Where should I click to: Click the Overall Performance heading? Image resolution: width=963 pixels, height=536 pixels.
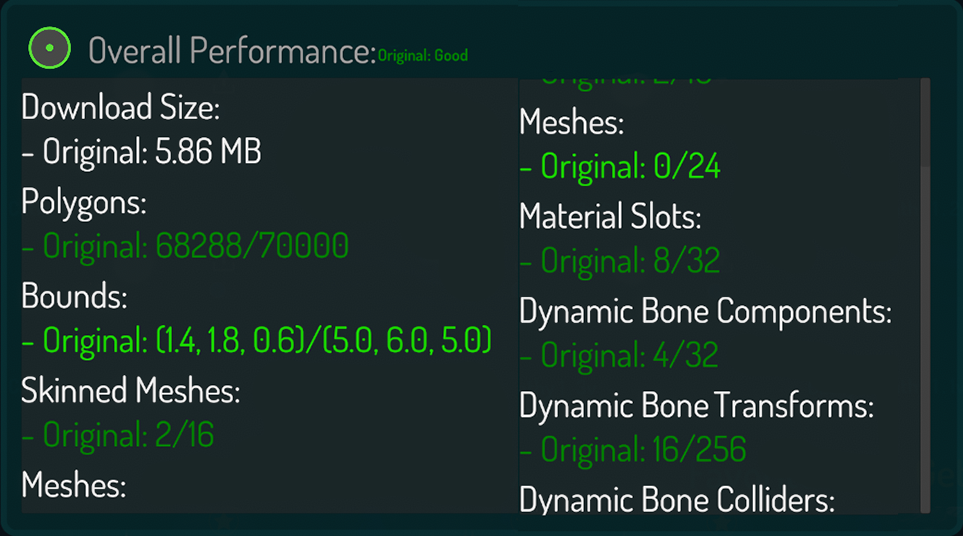click(x=232, y=50)
